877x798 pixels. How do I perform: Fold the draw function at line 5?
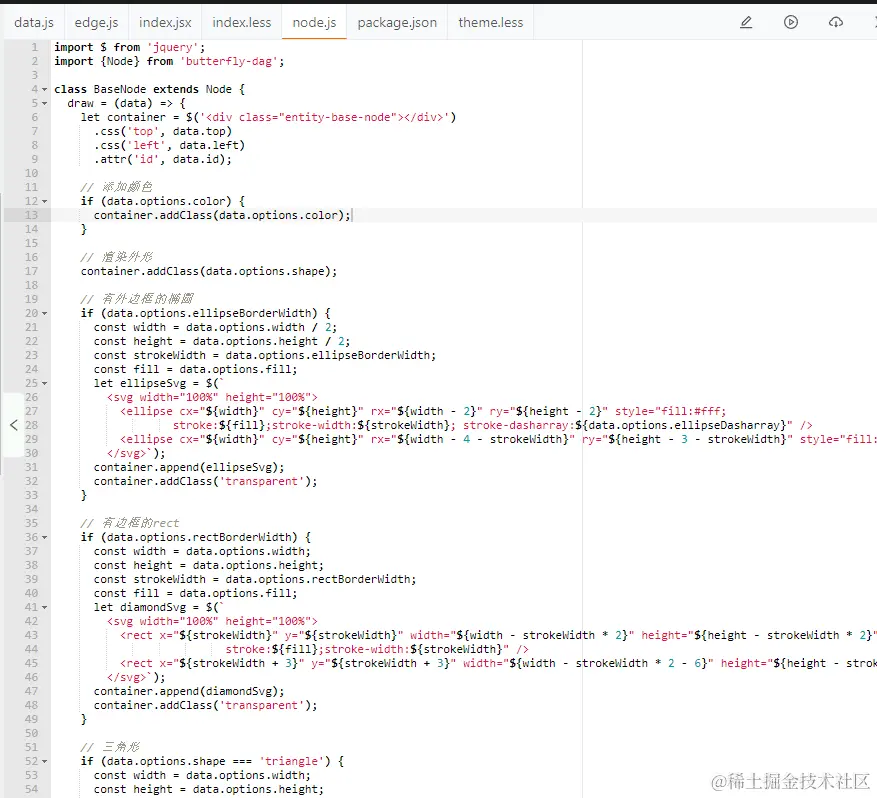(x=45, y=103)
